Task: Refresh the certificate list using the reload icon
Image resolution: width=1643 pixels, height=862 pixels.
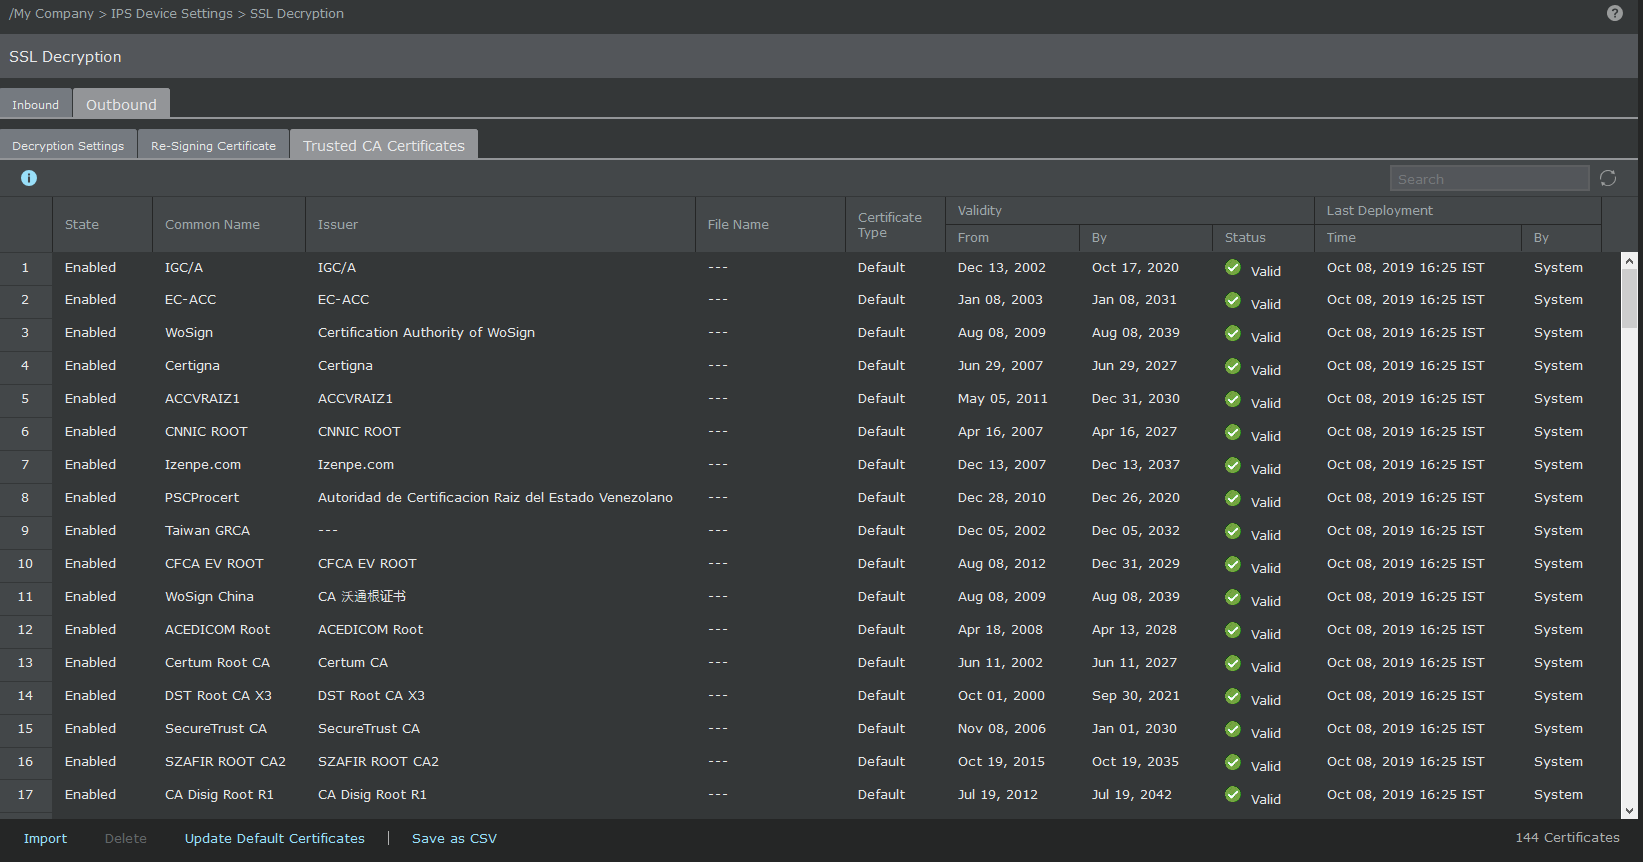Action: [x=1608, y=178]
